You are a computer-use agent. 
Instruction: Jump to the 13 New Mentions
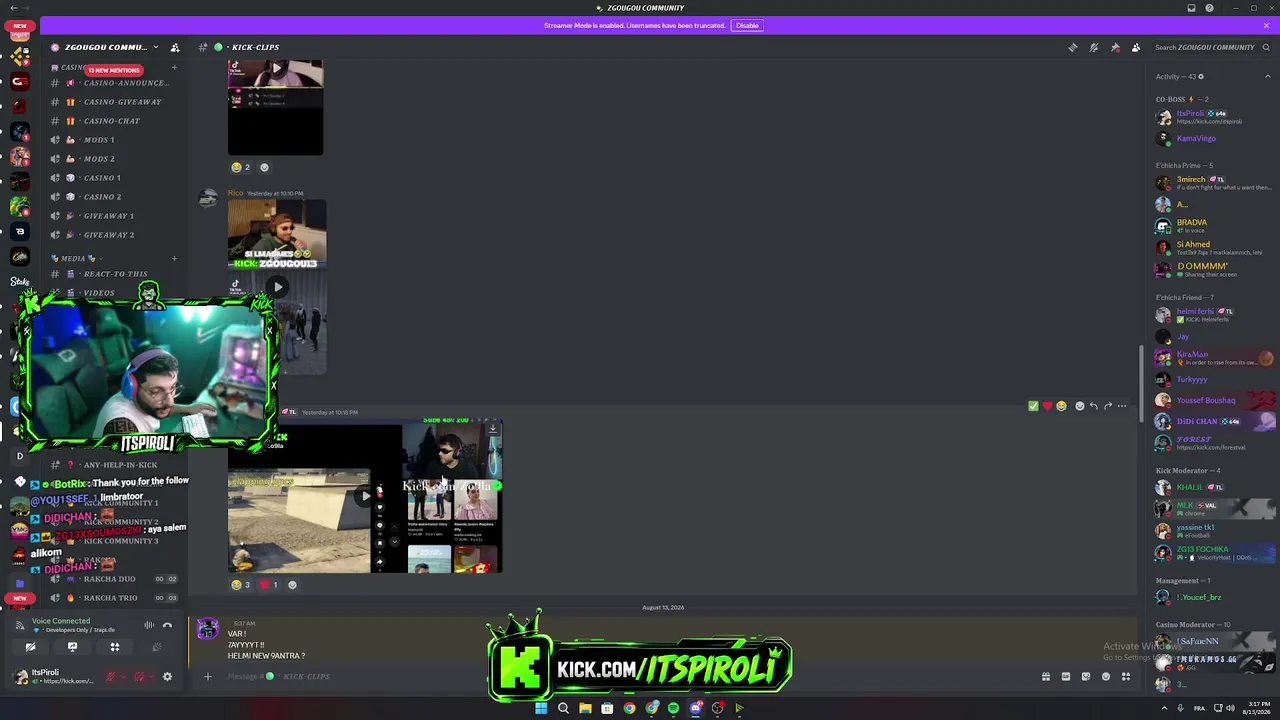click(x=114, y=70)
